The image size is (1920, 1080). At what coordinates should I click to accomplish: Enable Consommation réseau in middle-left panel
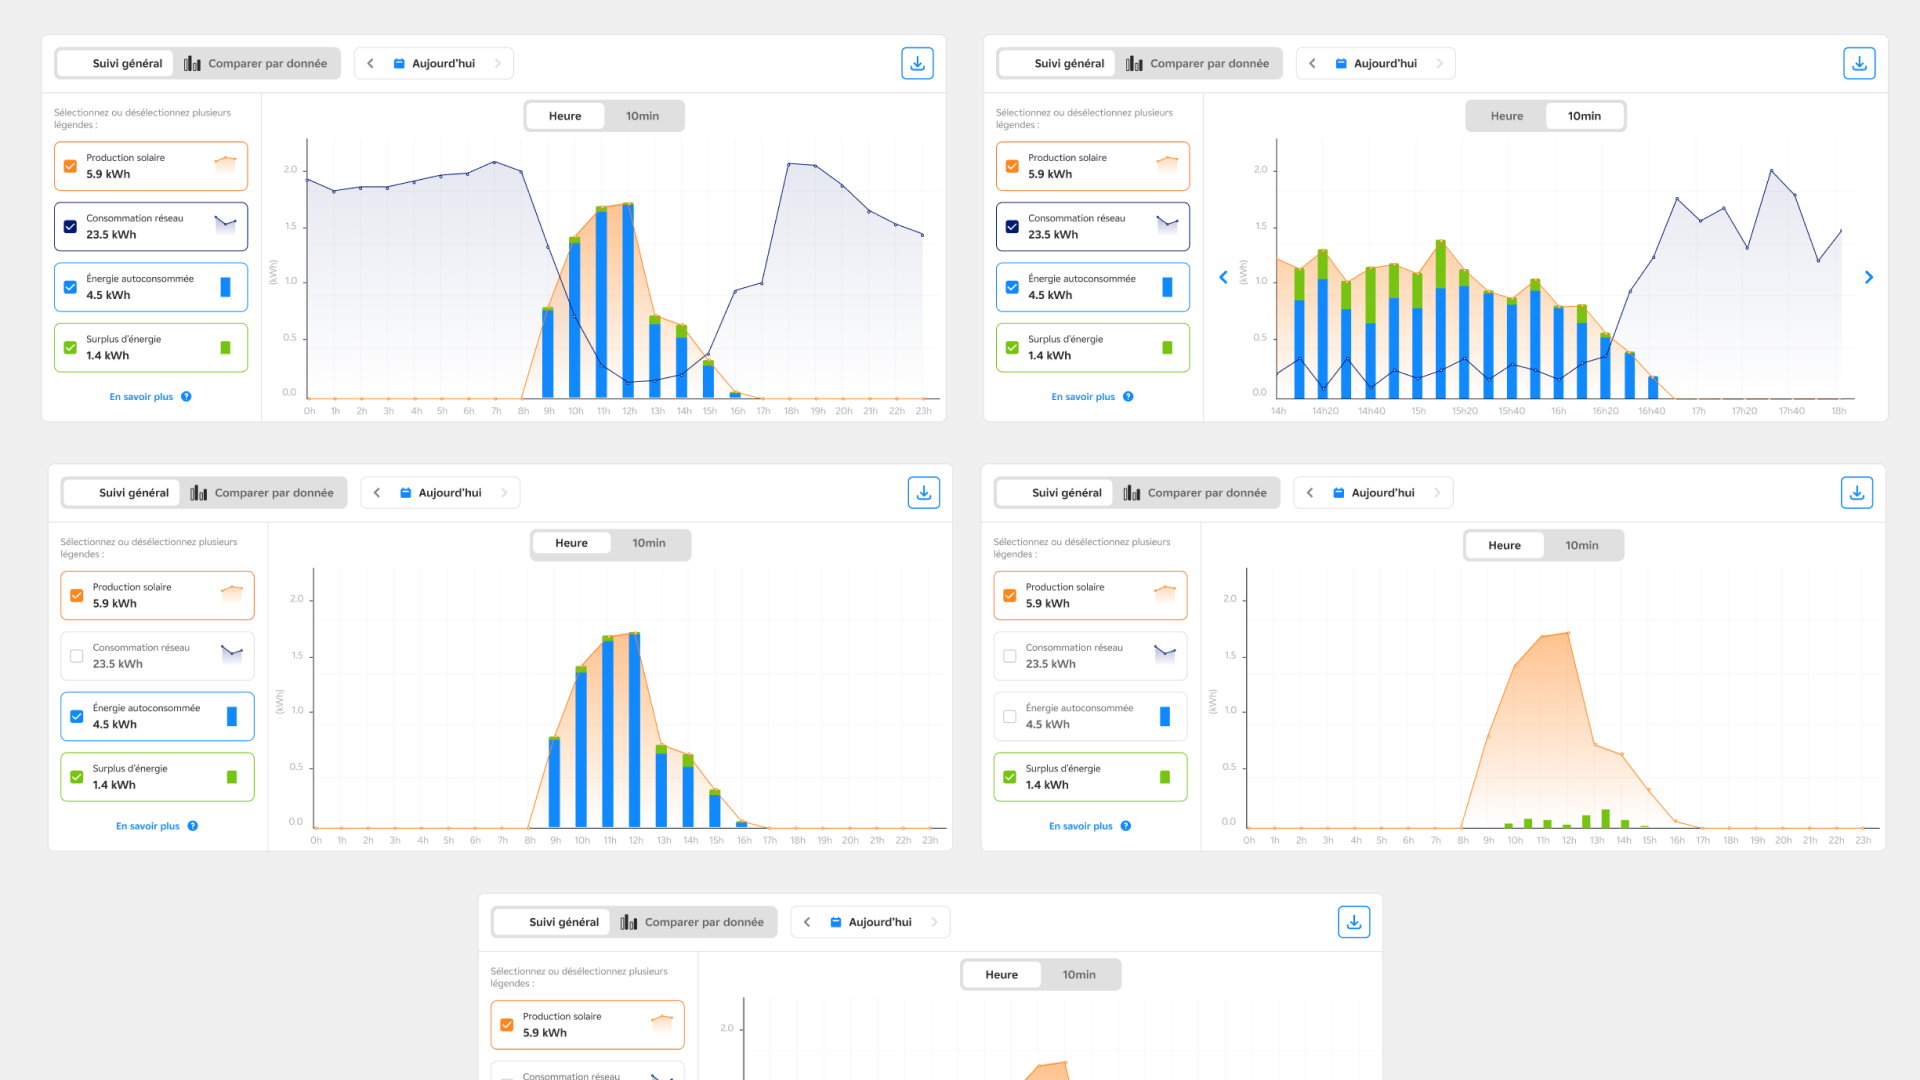click(77, 656)
